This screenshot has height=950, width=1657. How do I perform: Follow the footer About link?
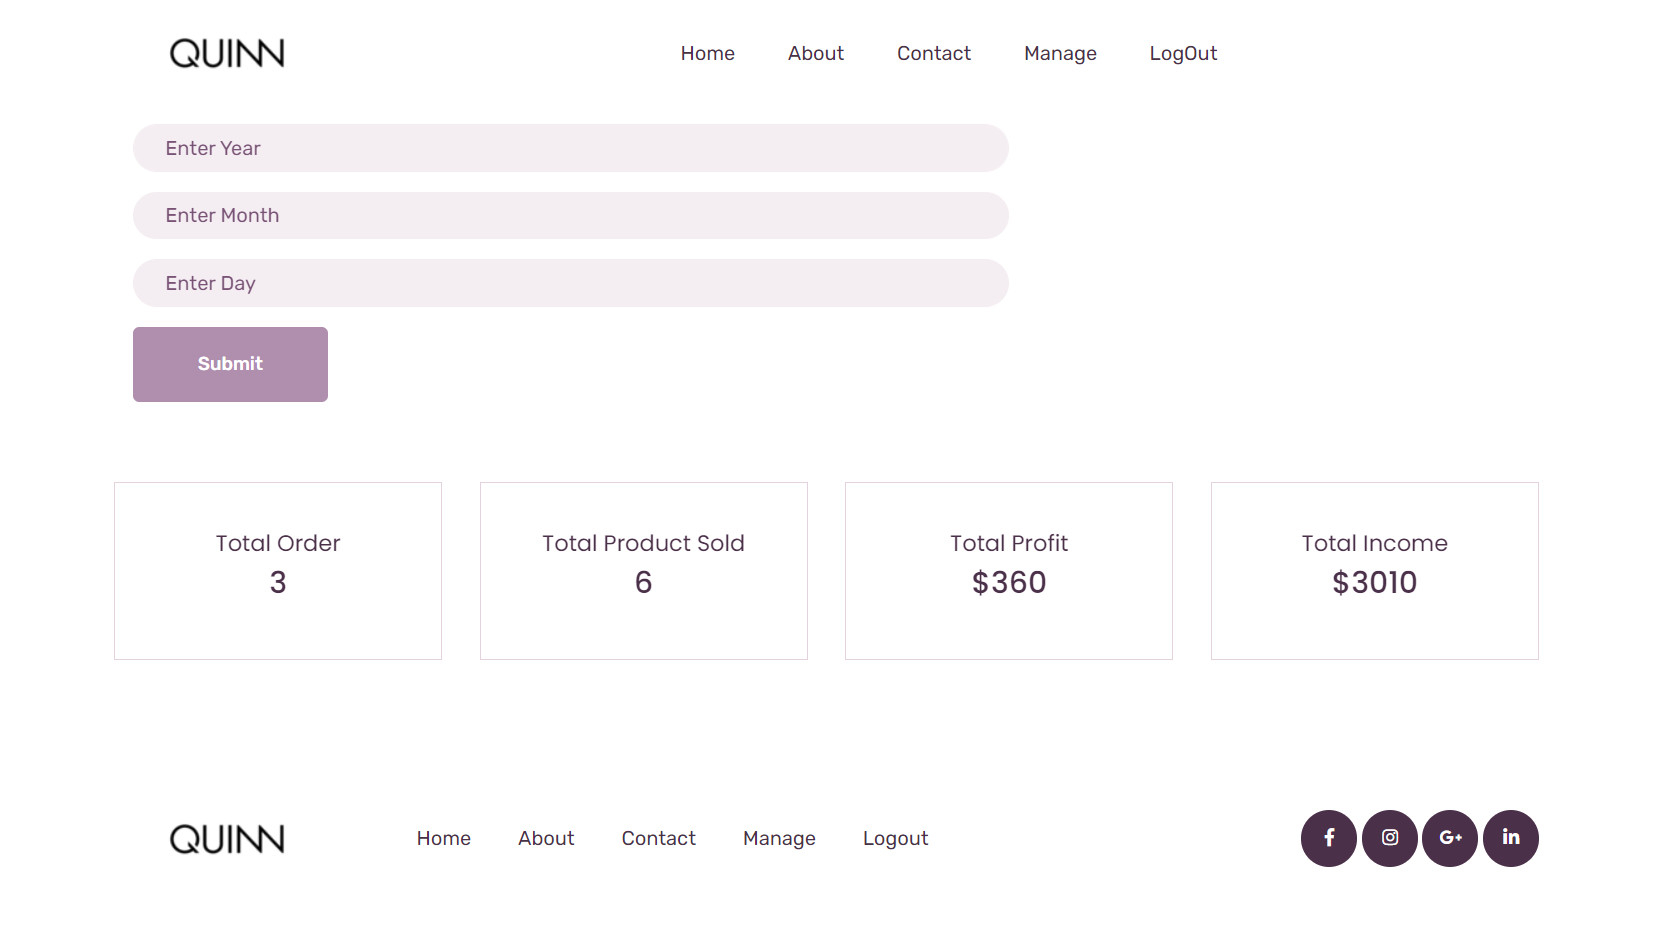coord(546,839)
